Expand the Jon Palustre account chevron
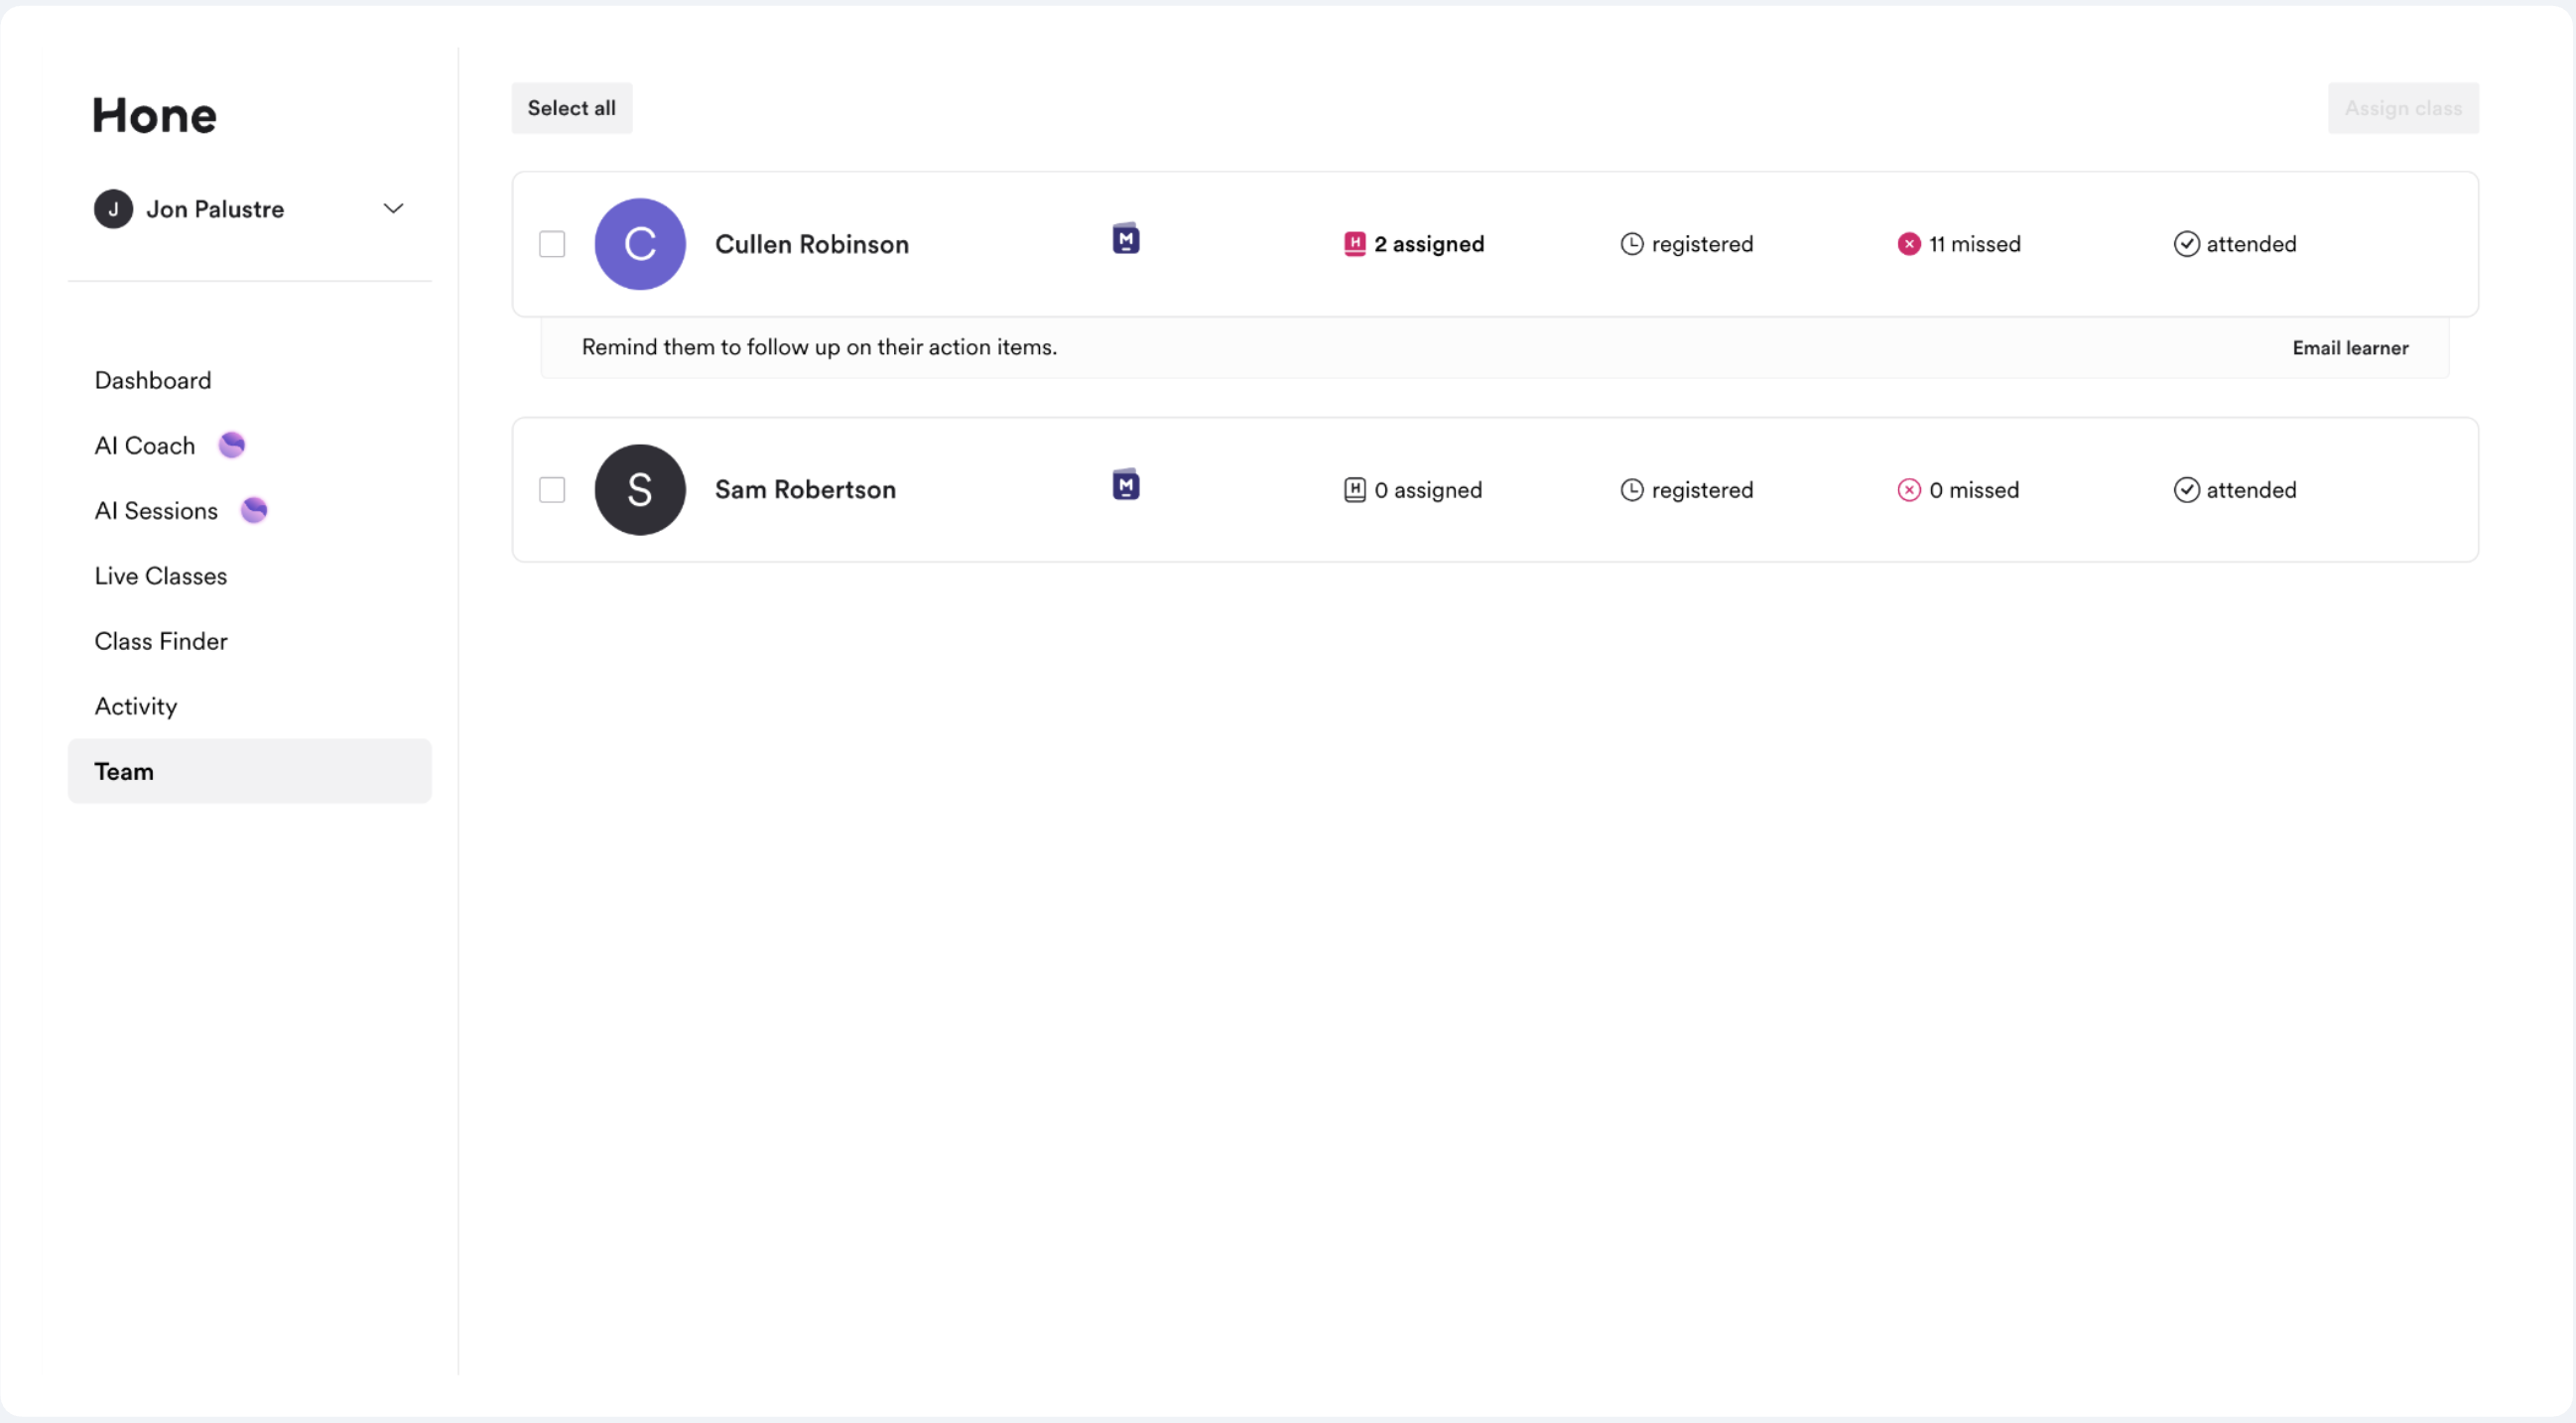This screenshot has width=2576, height=1423. click(x=393, y=209)
